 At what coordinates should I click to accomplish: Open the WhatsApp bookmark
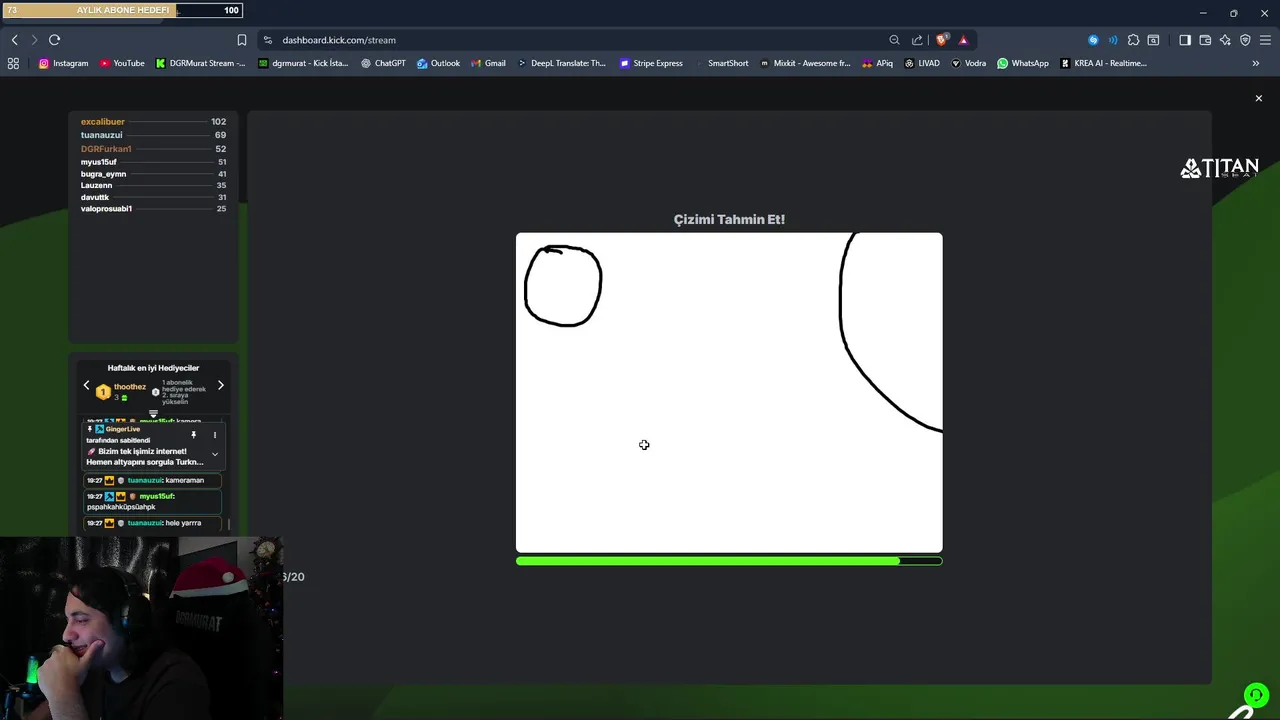(1023, 63)
